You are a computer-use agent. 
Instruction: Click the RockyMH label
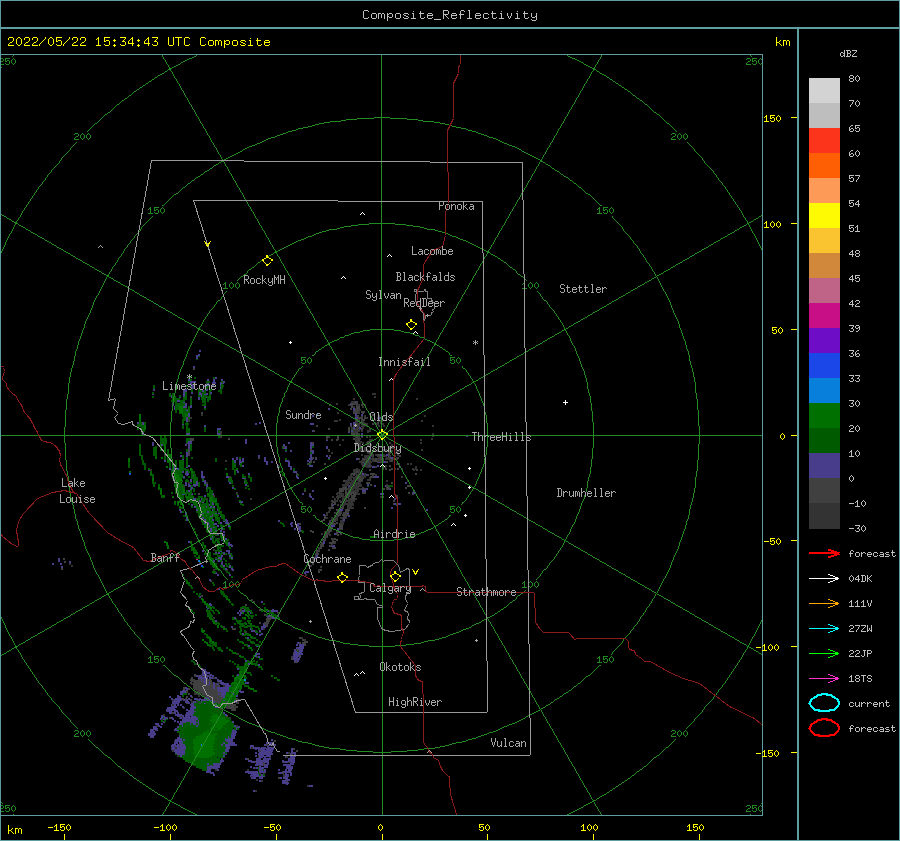(x=264, y=280)
